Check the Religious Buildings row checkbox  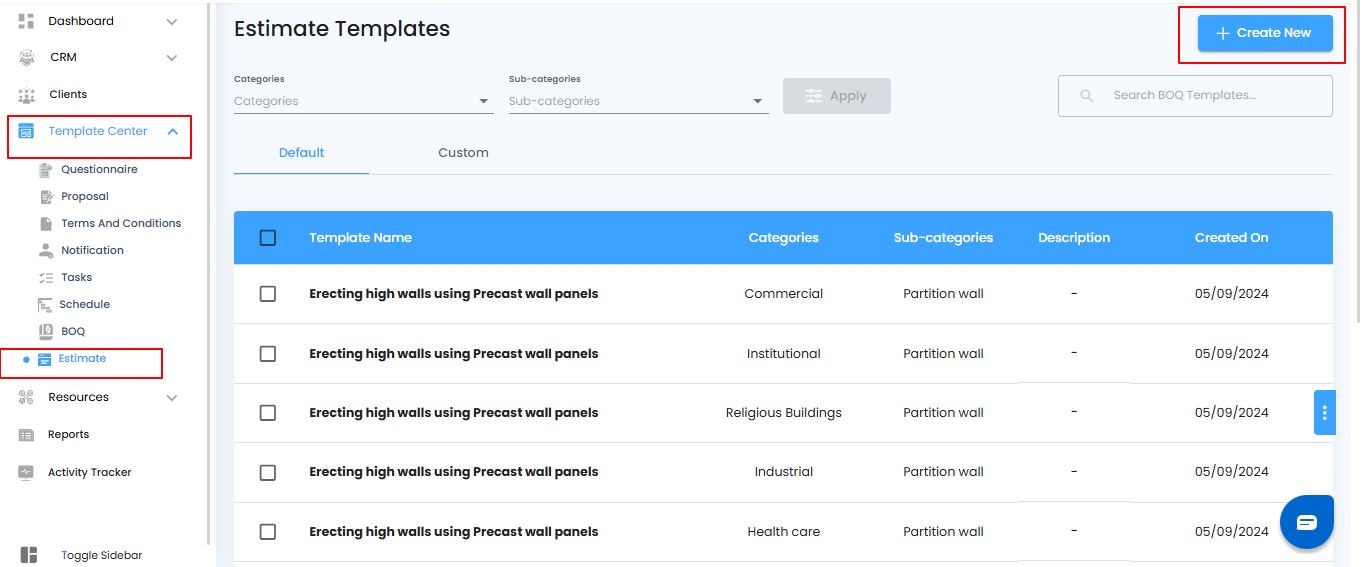click(x=267, y=413)
